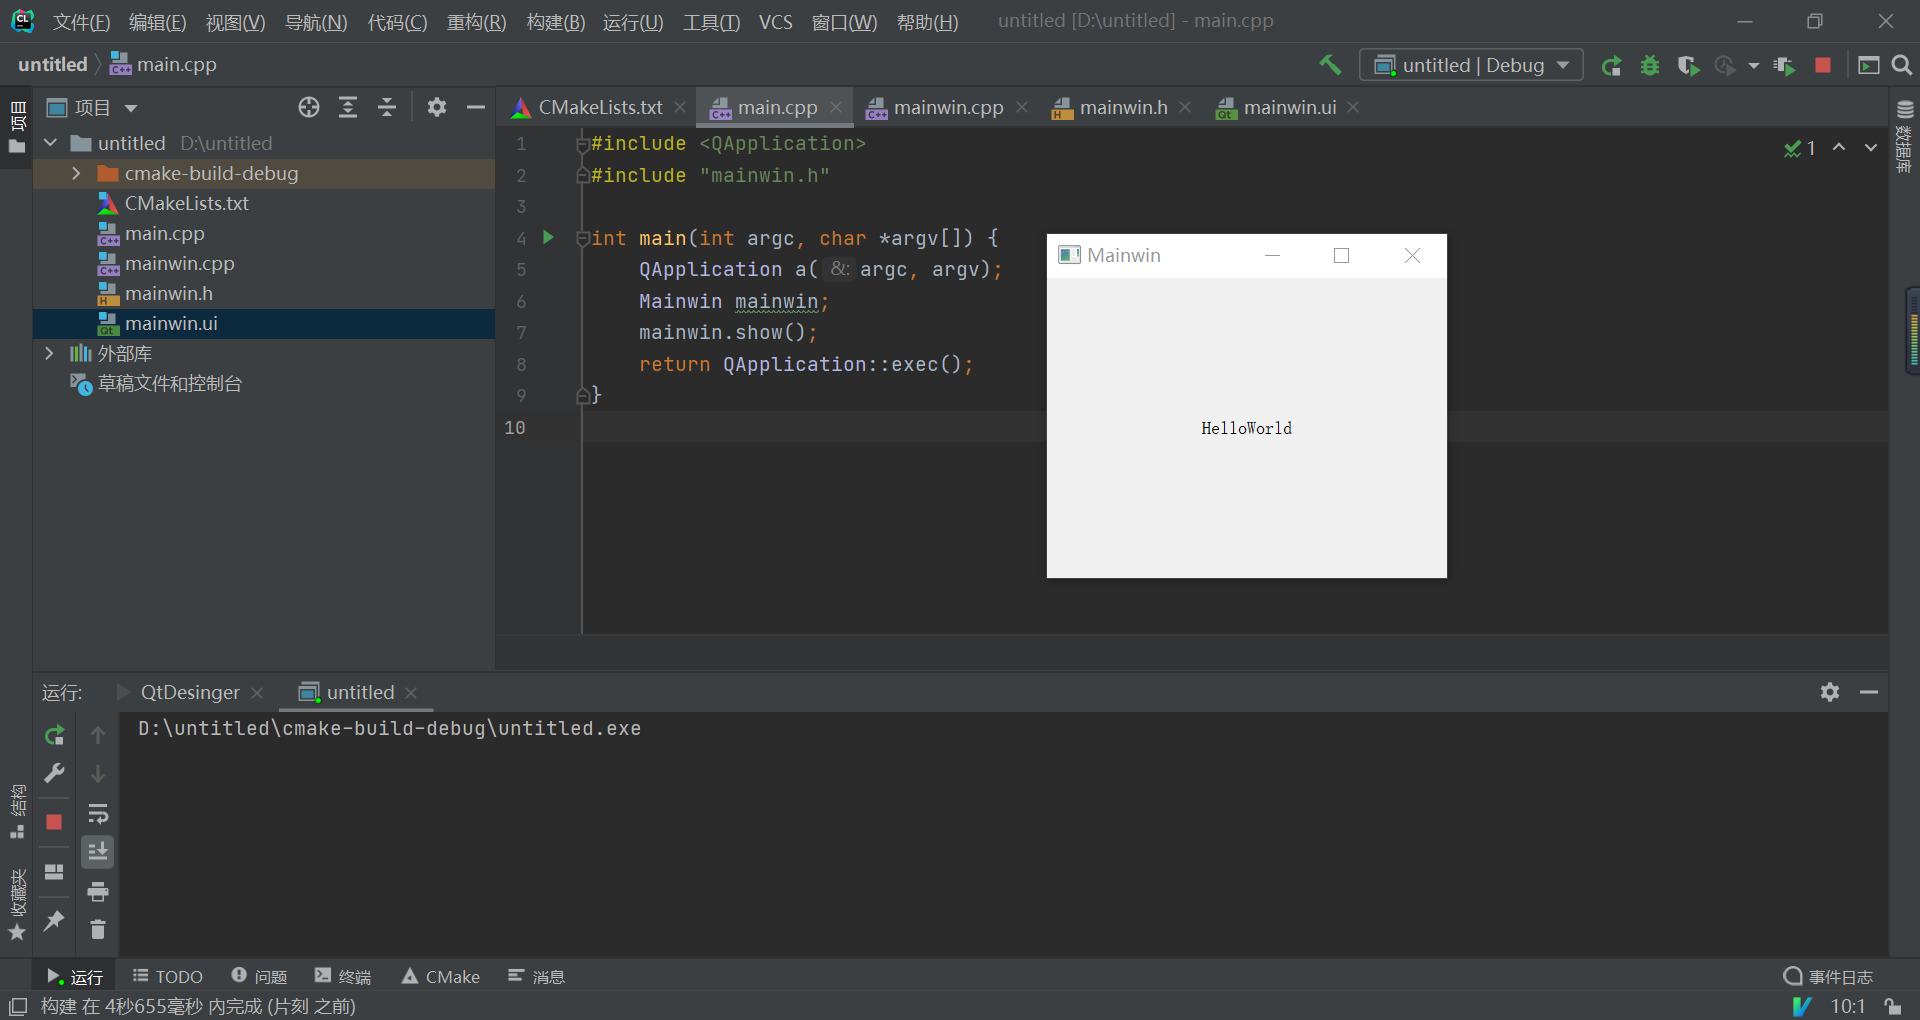Open the 视图(V) menu
Screen dimensions: 1920x1020
pyautogui.click(x=234, y=21)
